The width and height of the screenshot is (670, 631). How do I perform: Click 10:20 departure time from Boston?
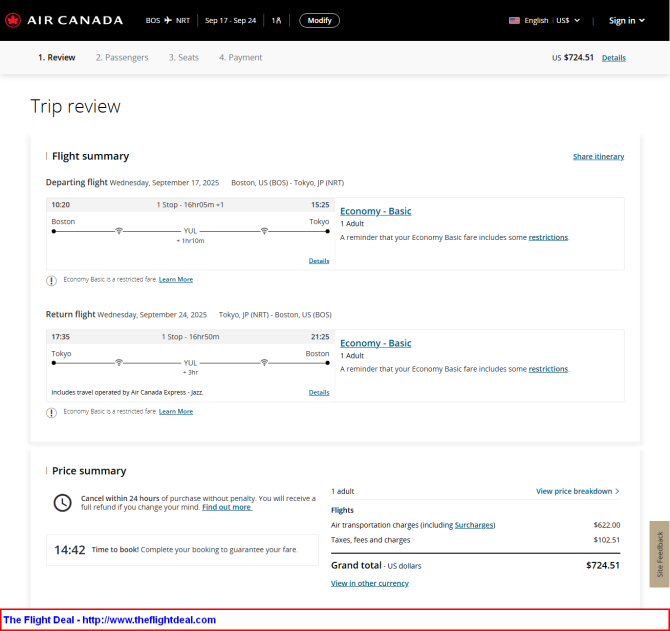click(60, 205)
